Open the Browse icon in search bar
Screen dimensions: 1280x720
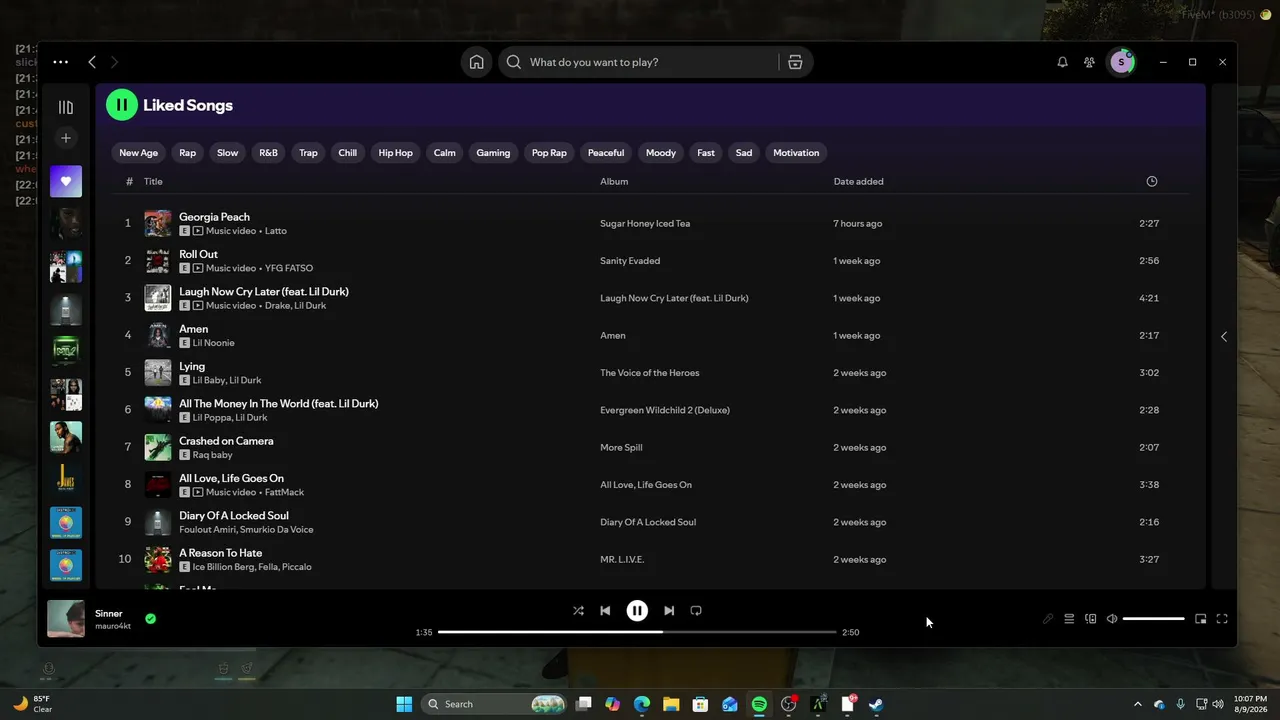[795, 62]
